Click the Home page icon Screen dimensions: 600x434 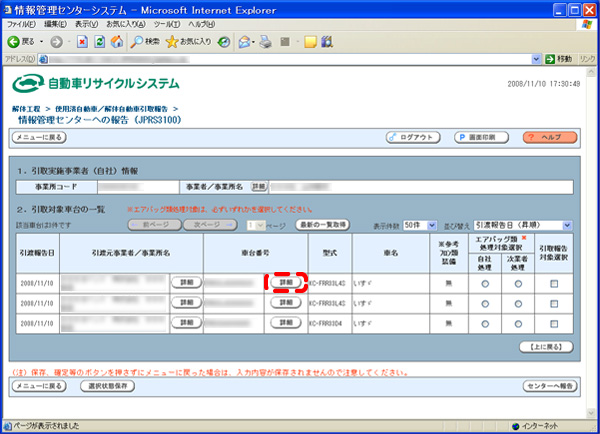117,42
